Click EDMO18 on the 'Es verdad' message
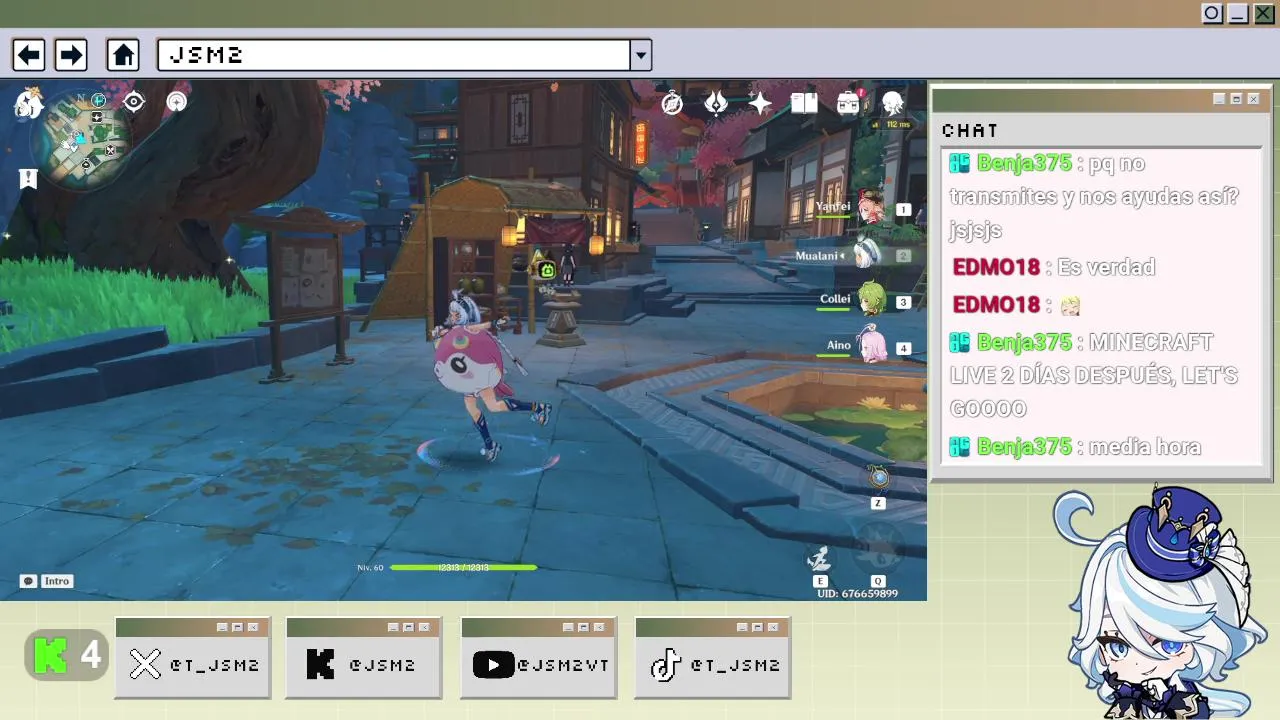The image size is (1280, 720). coord(996,267)
